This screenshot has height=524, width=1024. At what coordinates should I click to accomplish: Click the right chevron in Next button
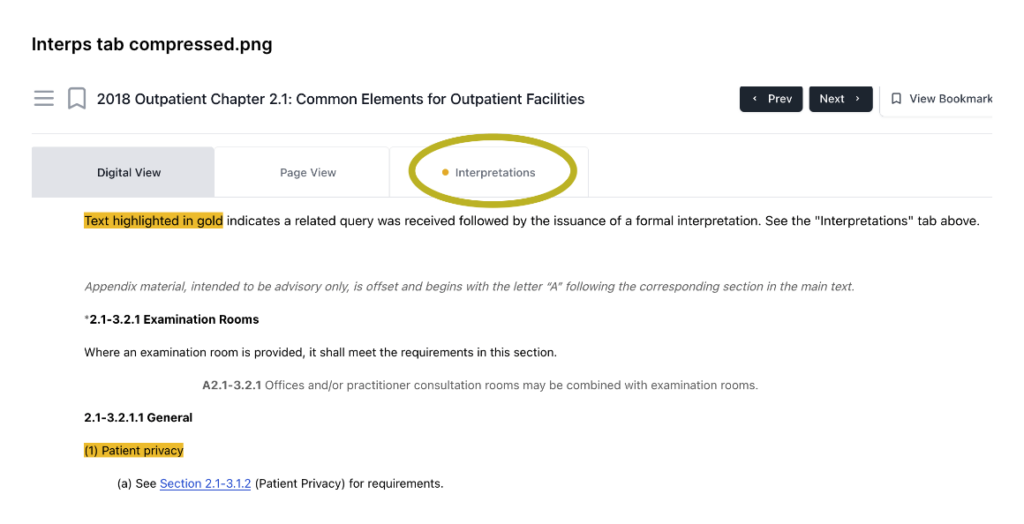(x=857, y=99)
